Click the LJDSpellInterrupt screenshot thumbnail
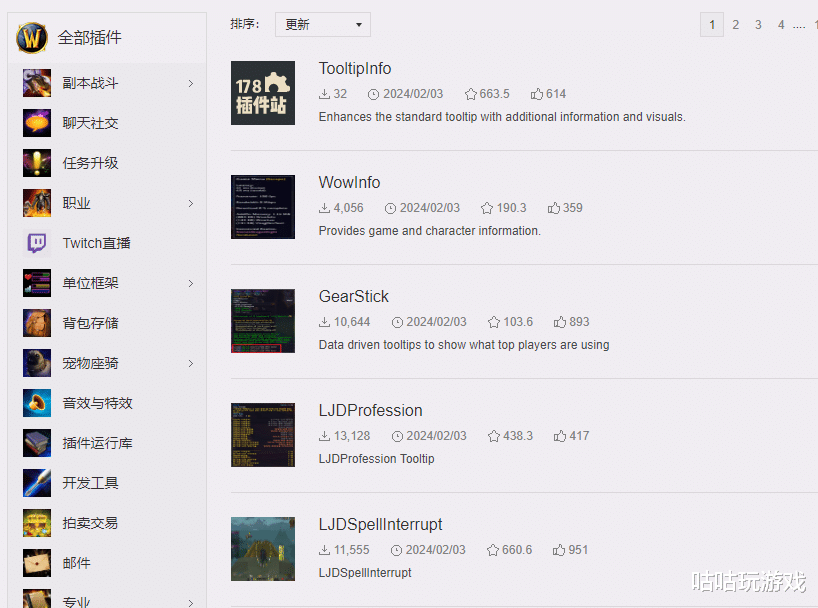 pyautogui.click(x=263, y=549)
